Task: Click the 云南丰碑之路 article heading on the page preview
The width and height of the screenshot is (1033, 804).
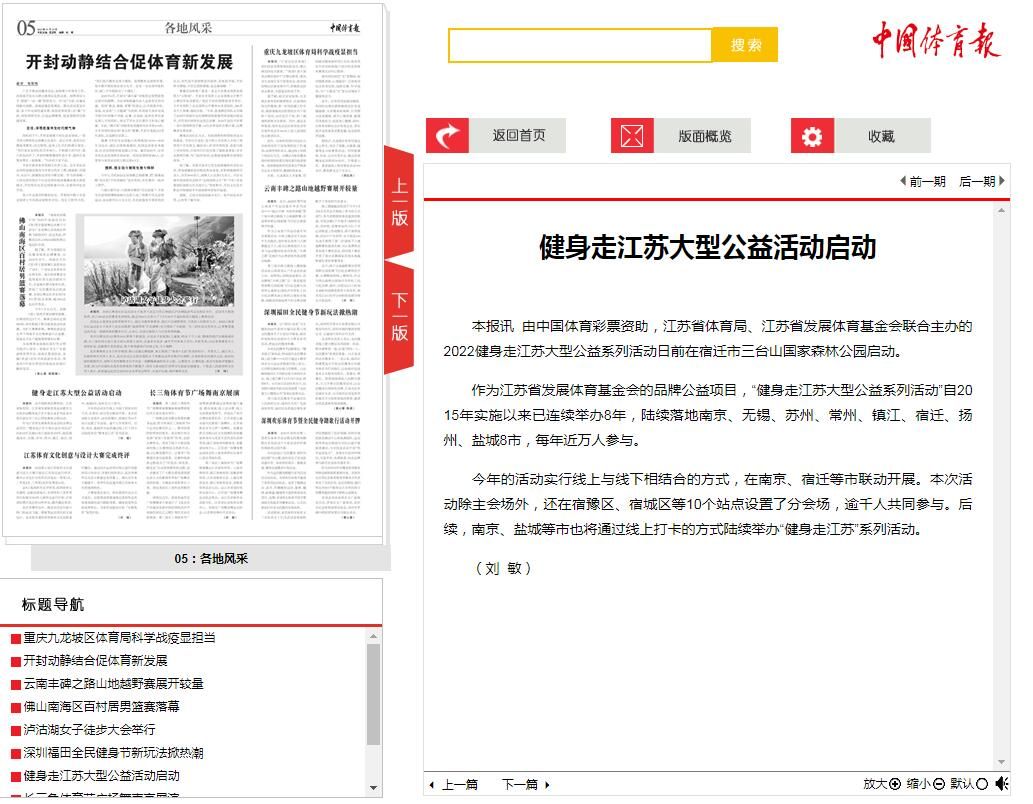Action: point(311,188)
